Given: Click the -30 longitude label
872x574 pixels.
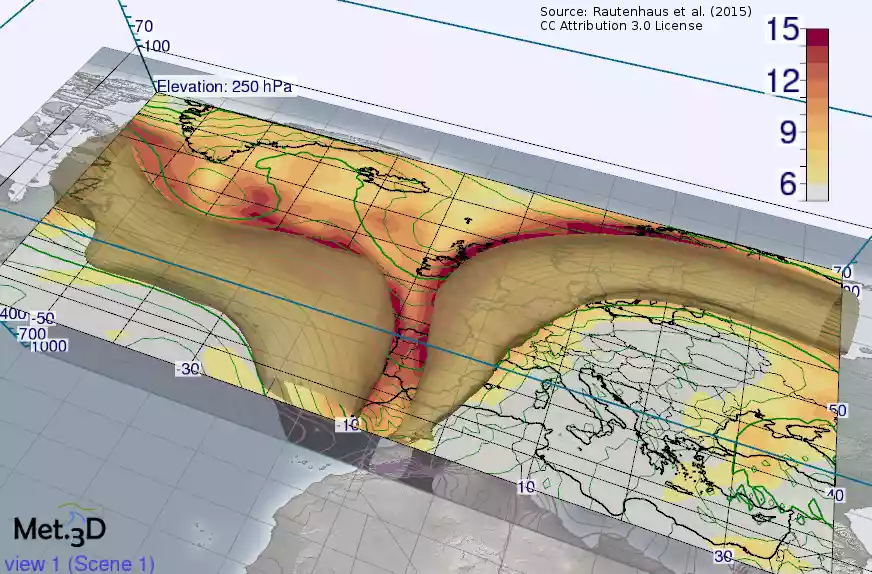Looking at the screenshot, I should click(x=188, y=368).
